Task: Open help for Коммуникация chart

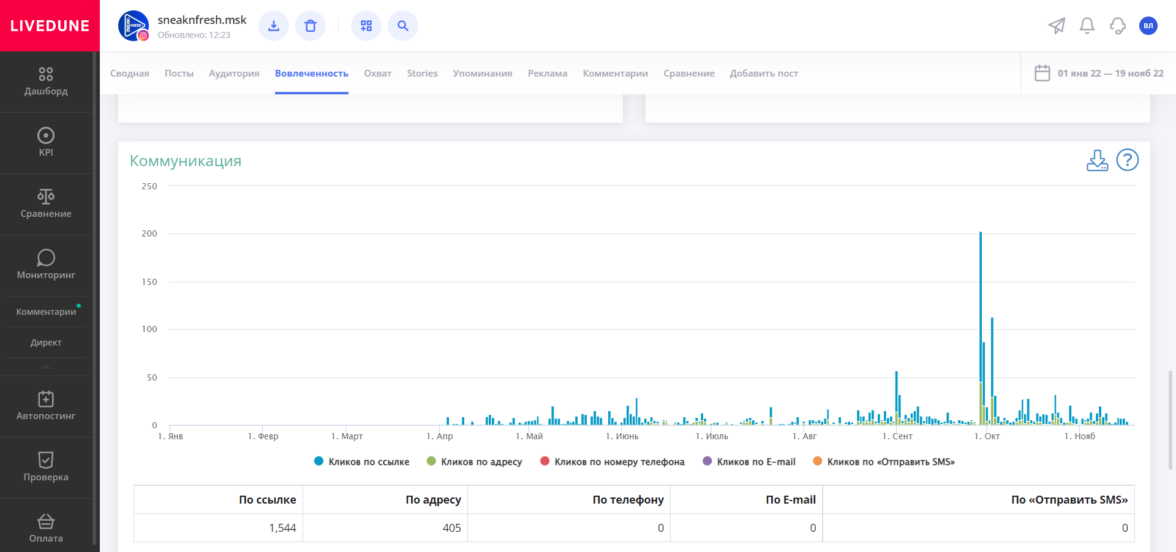Action: point(1127,160)
